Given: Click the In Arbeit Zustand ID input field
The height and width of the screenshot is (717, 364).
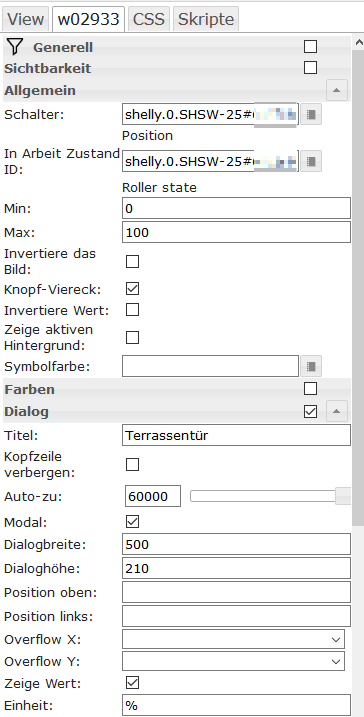Looking at the screenshot, I should (x=210, y=161).
